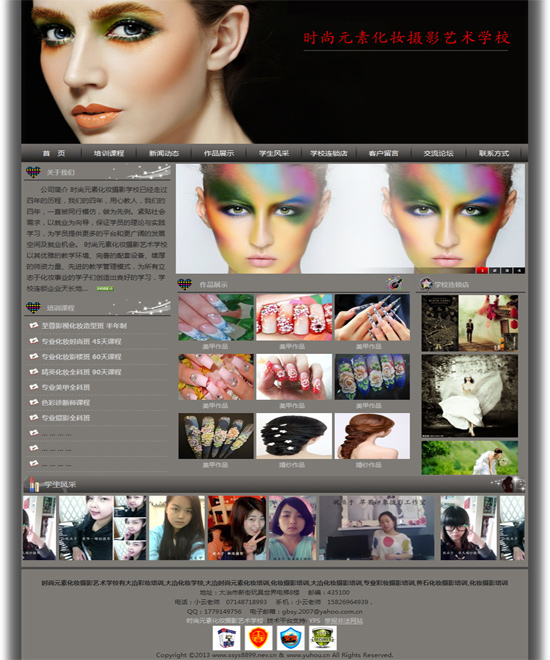
Task: Select the red slide 1 indicator
Action: pos(482,270)
